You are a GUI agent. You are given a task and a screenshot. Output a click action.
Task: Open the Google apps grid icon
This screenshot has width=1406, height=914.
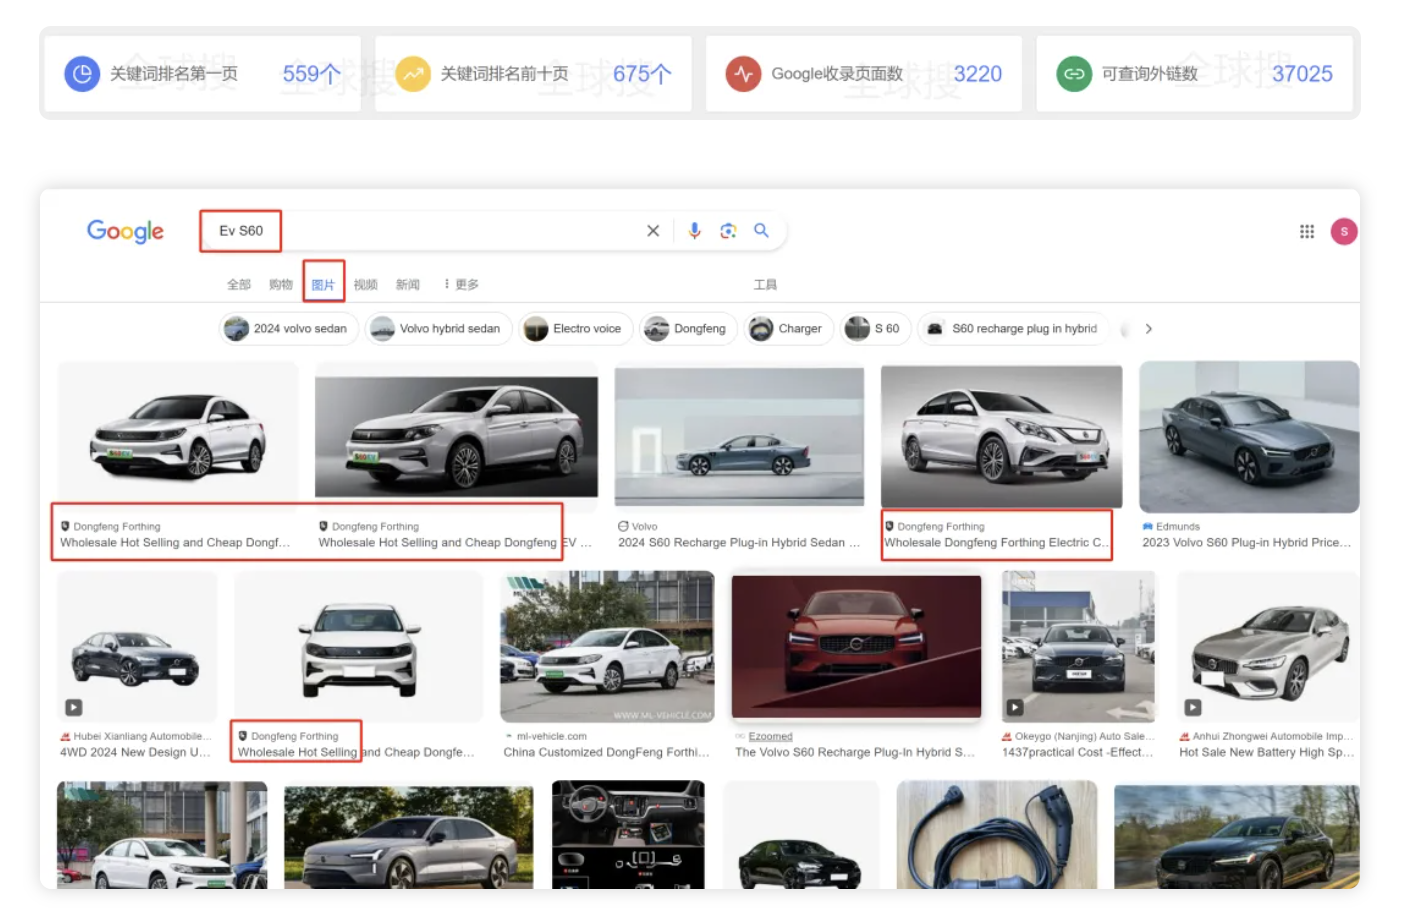(x=1306, y=231)
